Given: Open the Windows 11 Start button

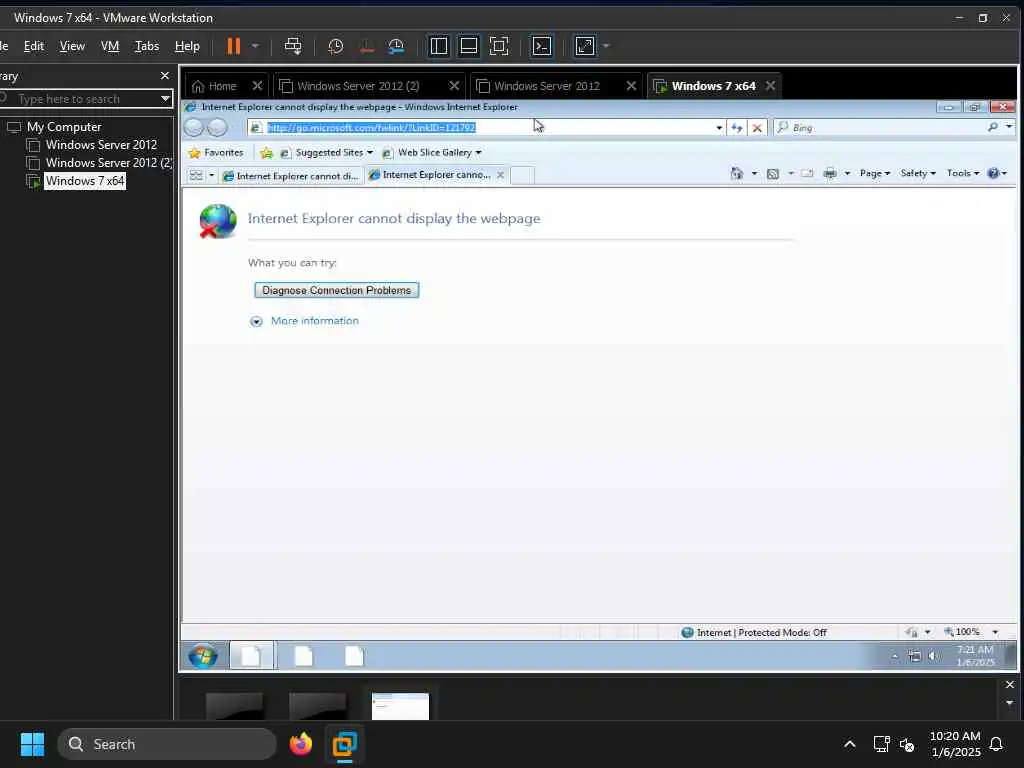Looking at the screenshot, I should pyautogui.click(x=32, y=744).
